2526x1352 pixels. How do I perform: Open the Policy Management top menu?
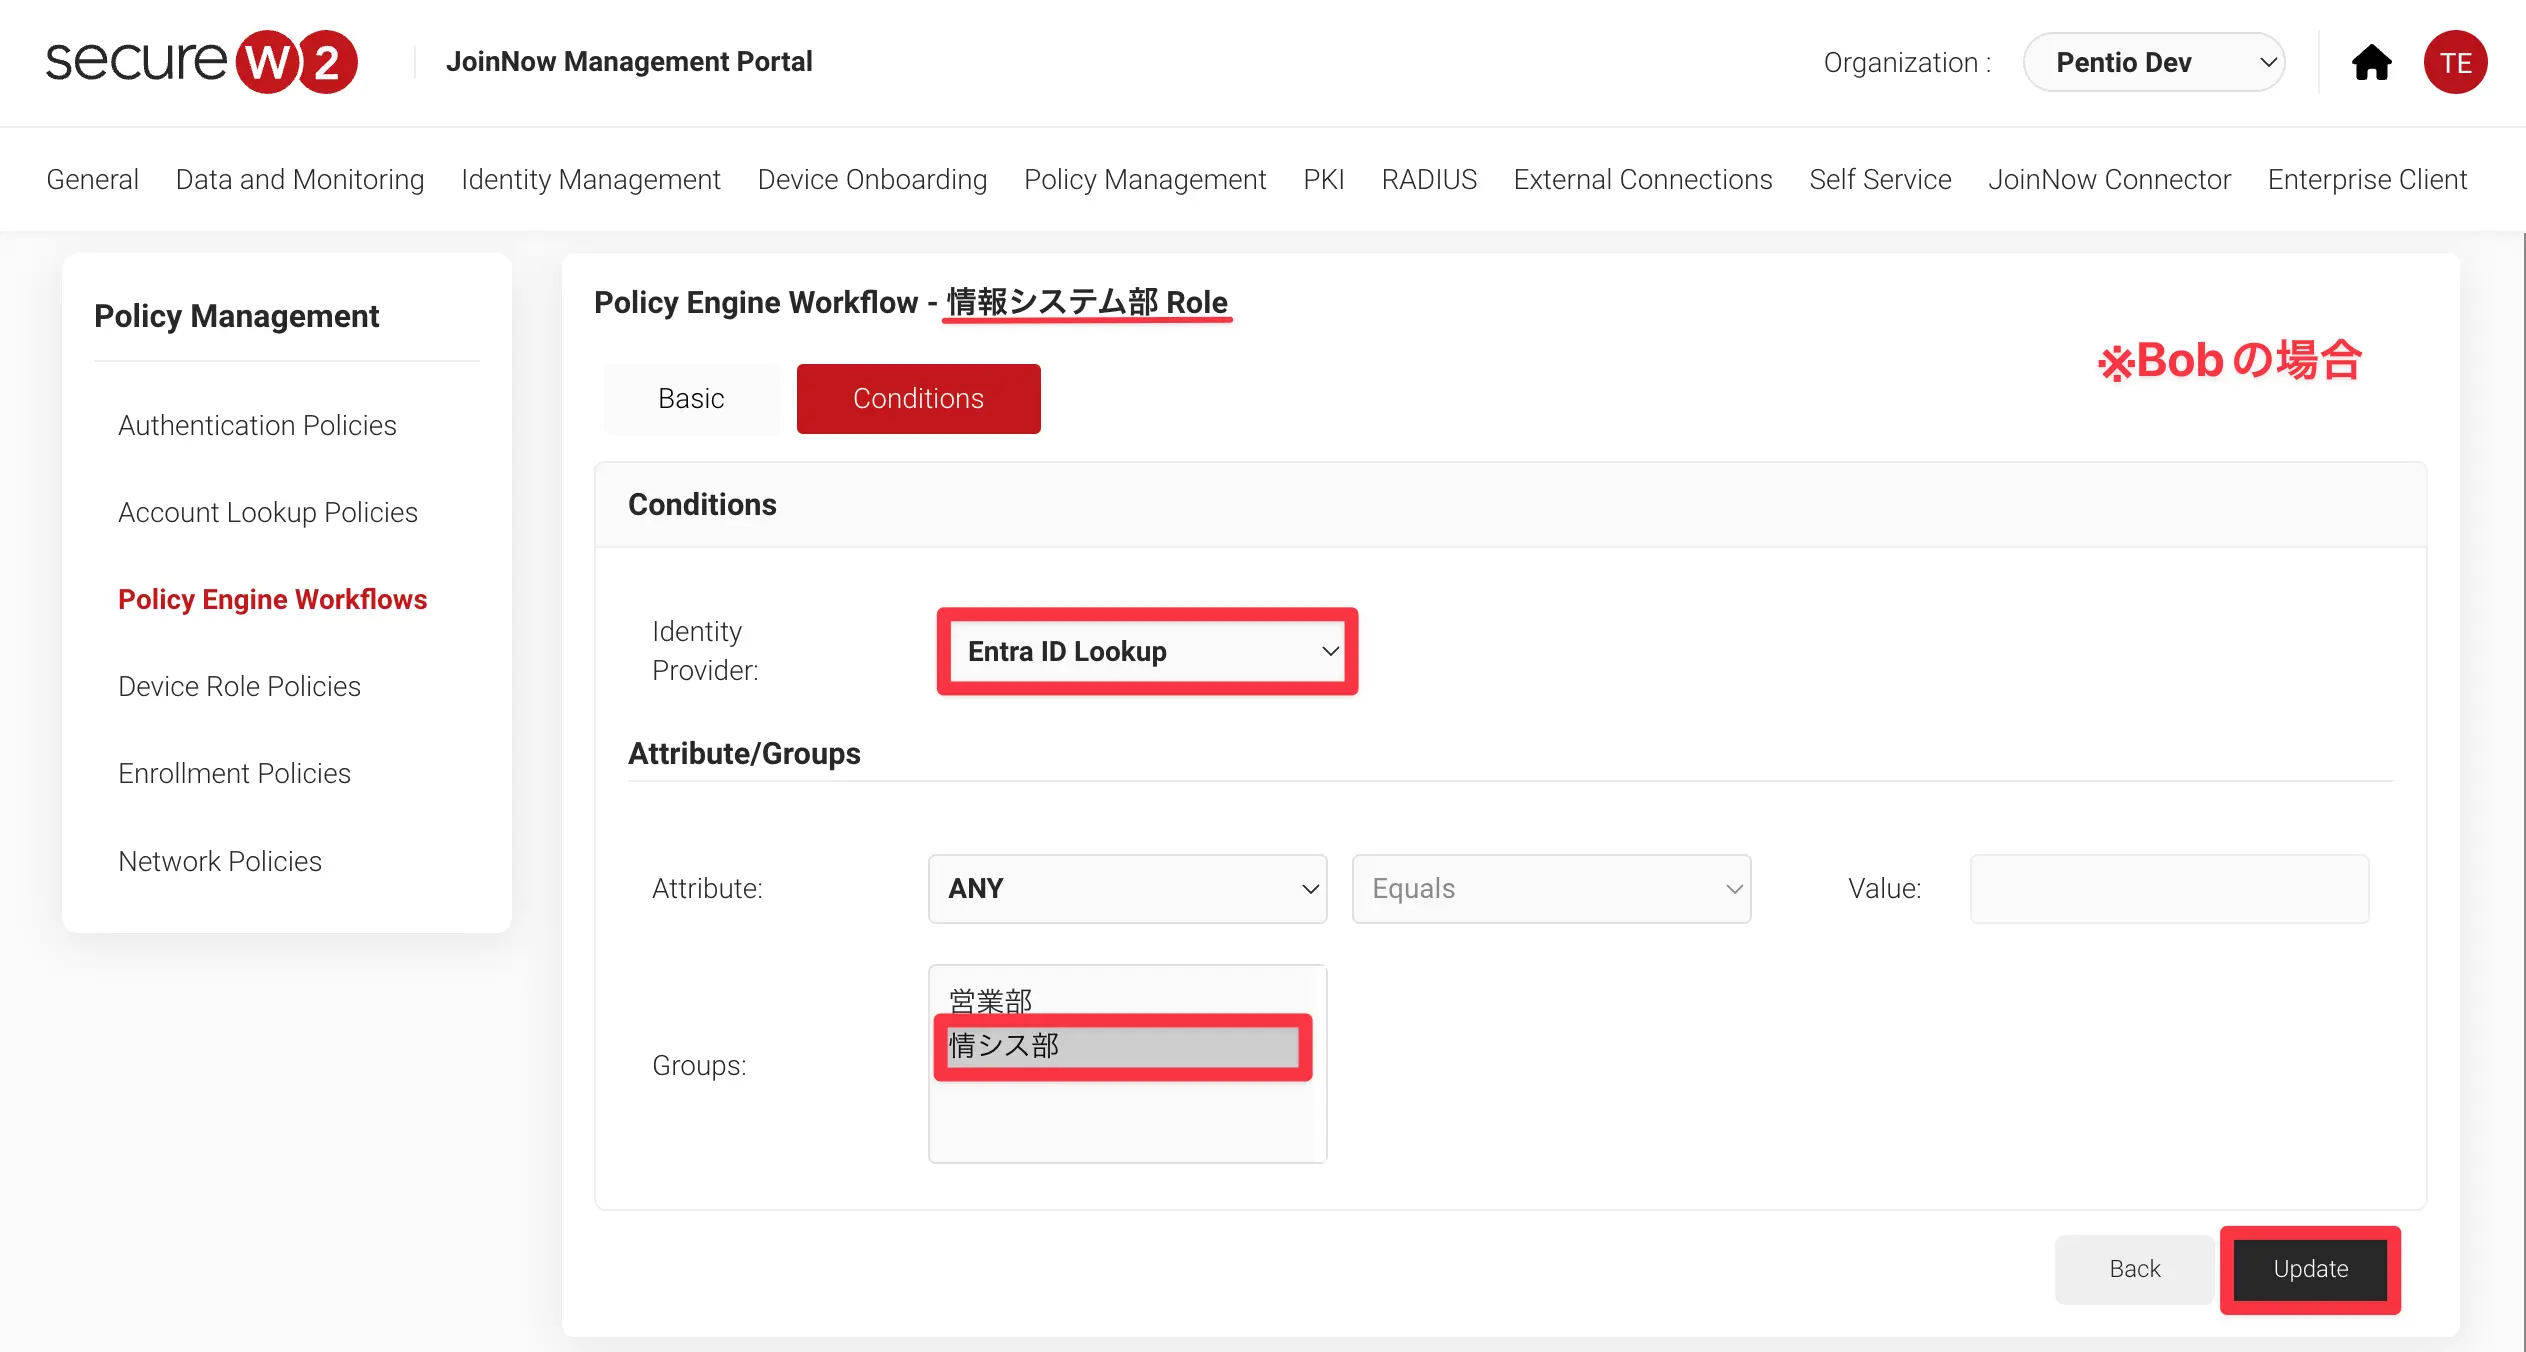(x=1144, y=180)
